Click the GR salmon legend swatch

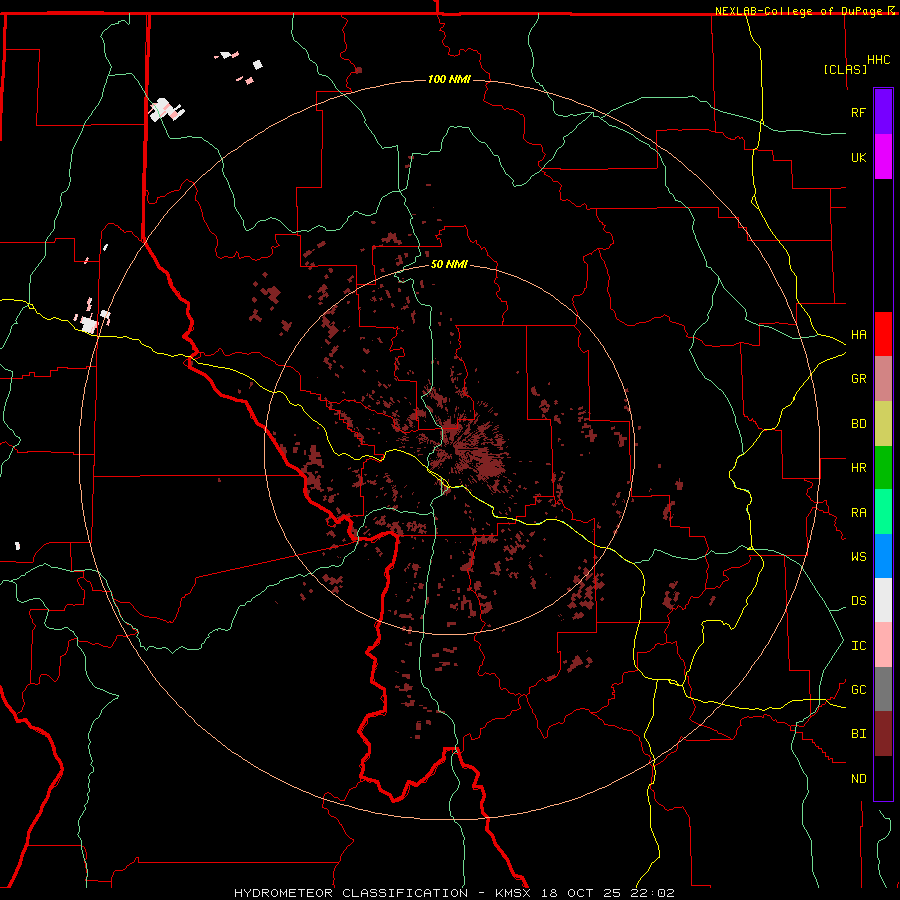point(883,379)
